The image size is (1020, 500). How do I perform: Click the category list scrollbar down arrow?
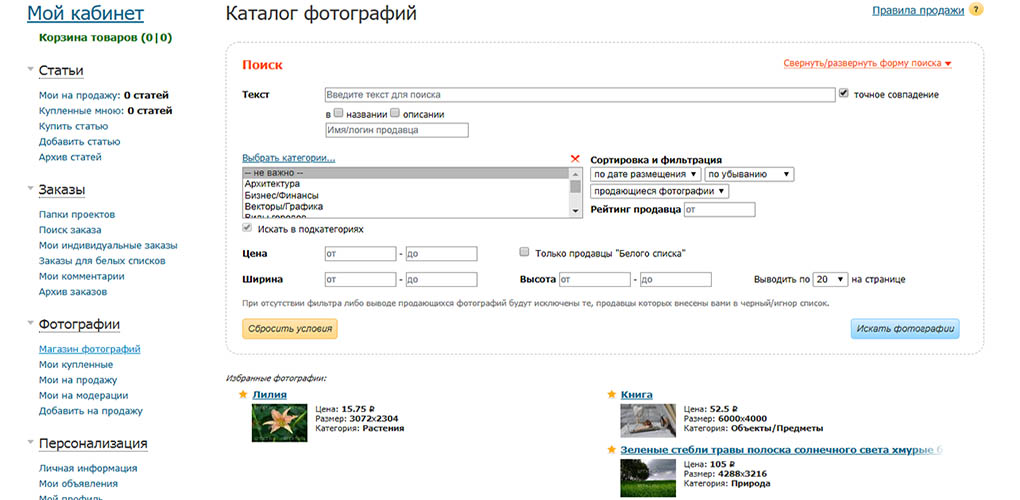pos(575,212)
